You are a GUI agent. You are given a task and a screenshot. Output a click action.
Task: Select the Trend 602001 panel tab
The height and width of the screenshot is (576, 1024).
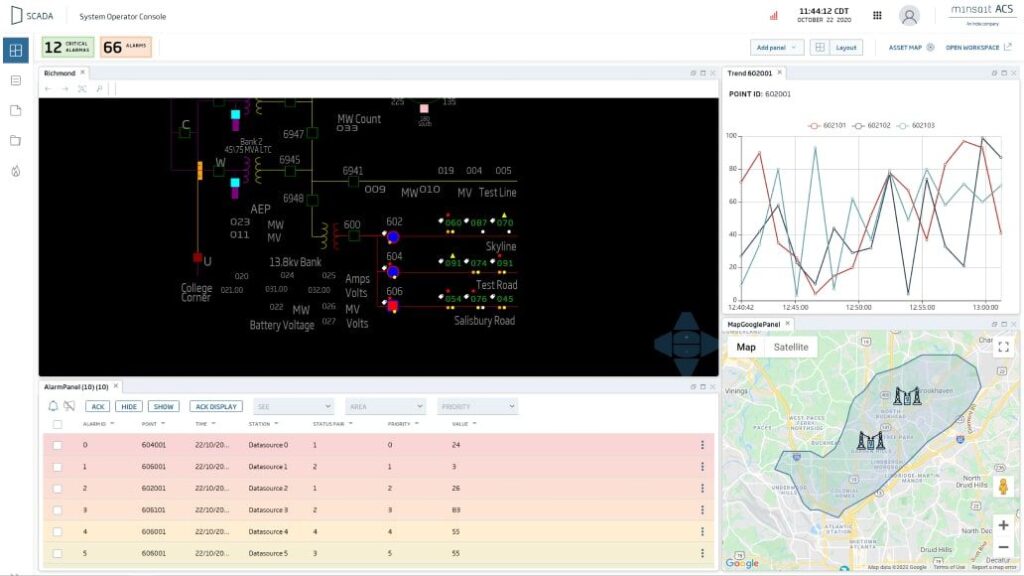pyautogui.click(x=750, y=73)
